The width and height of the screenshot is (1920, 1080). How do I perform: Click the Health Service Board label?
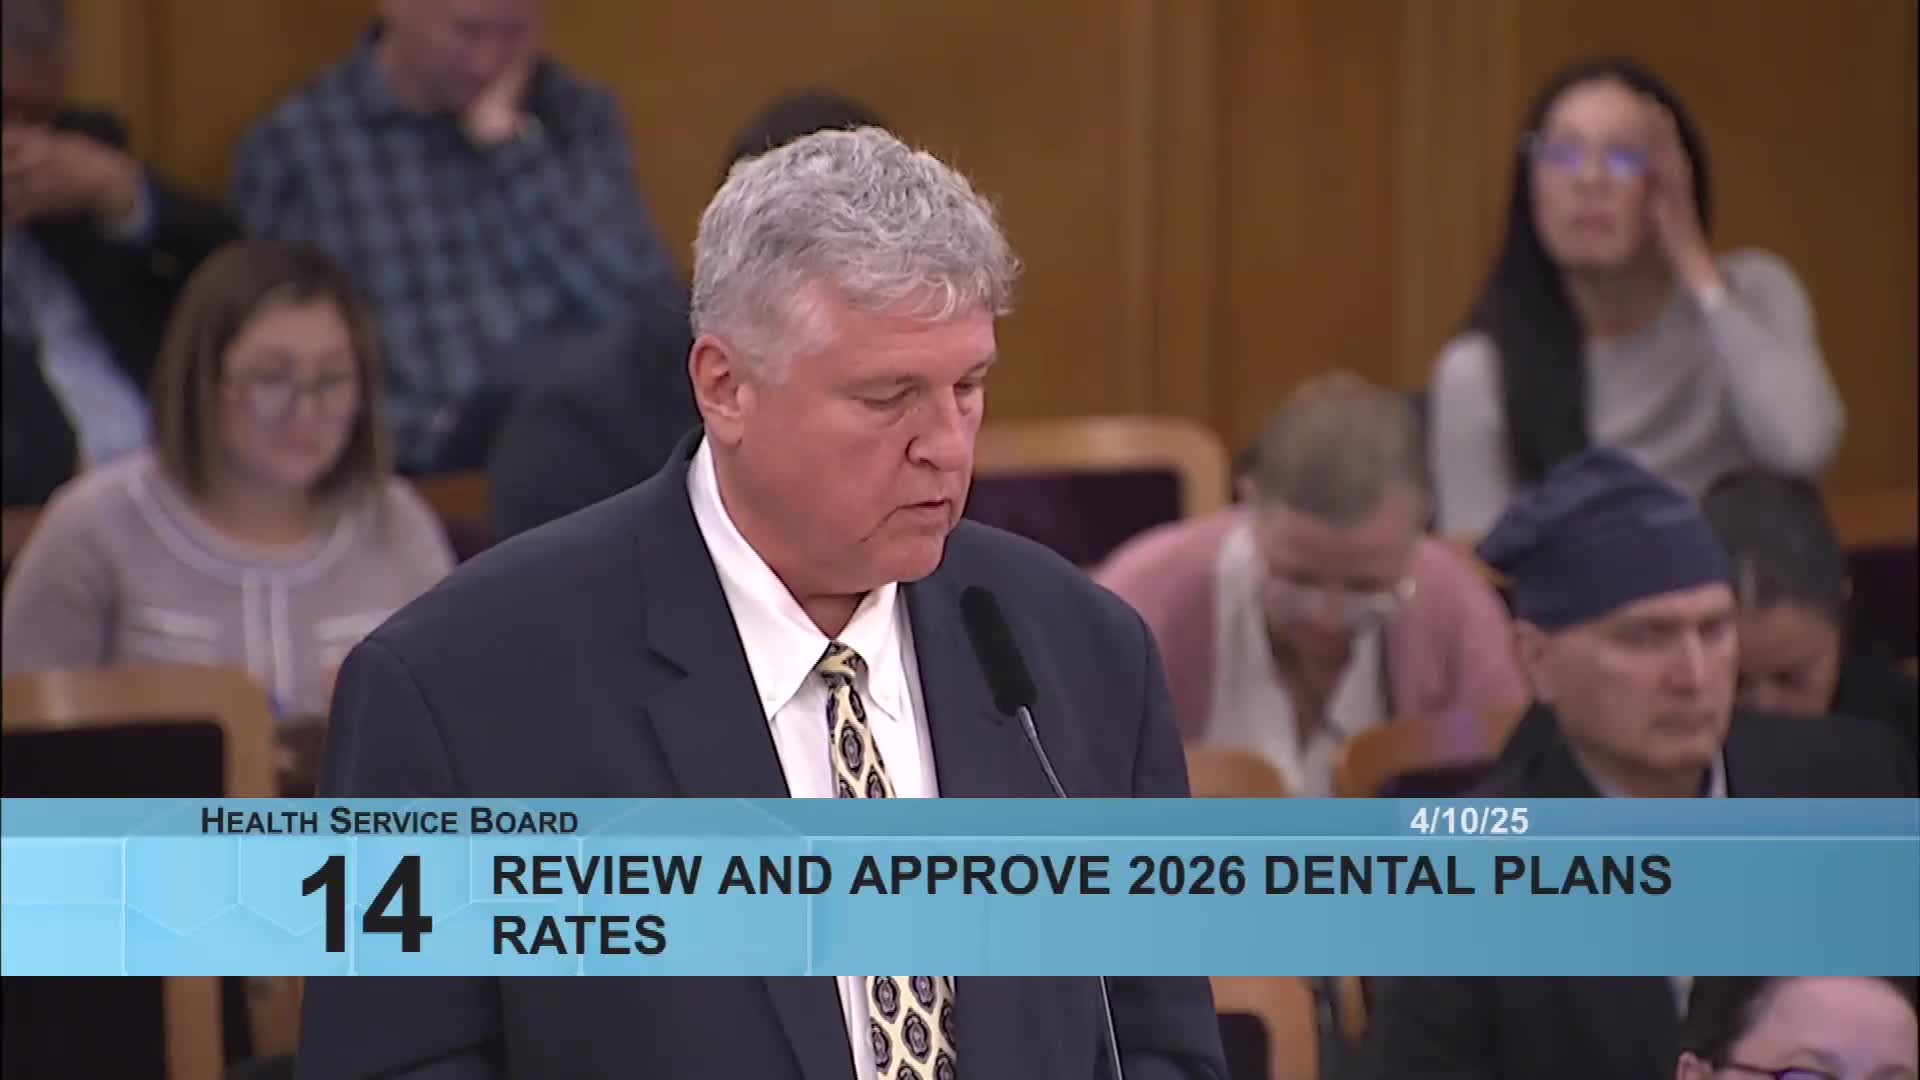coord(389,822)
